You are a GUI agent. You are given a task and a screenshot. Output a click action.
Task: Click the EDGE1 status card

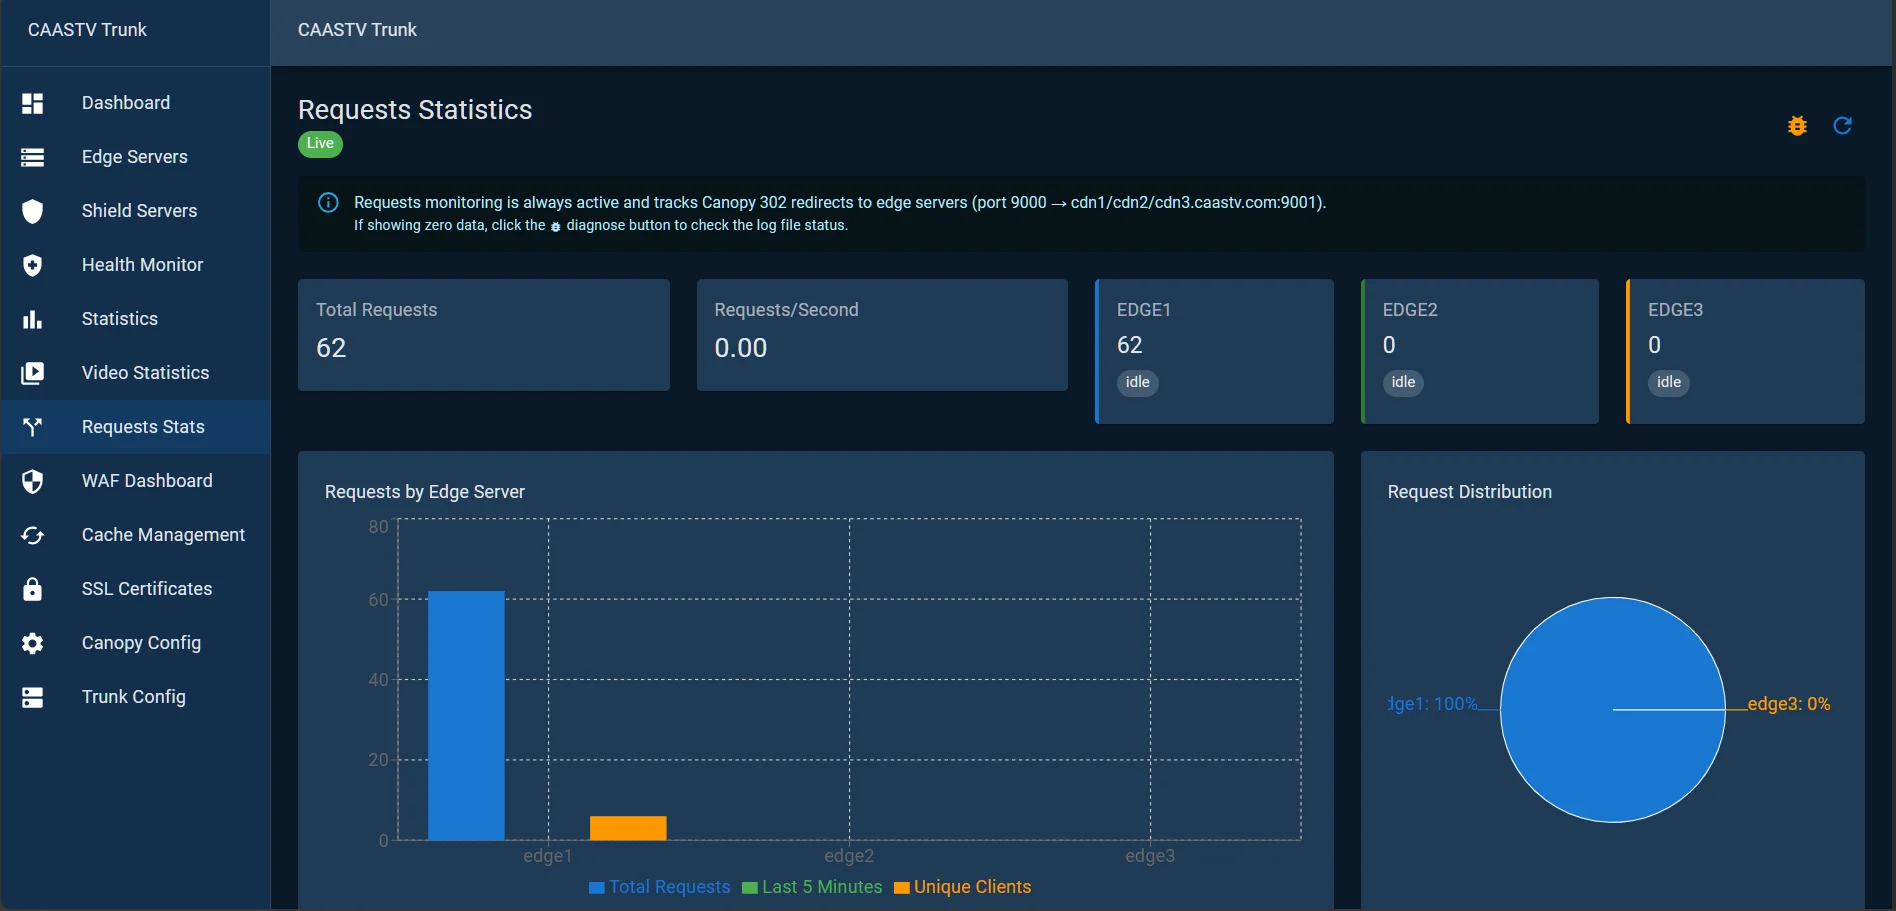coord(1213,351)
